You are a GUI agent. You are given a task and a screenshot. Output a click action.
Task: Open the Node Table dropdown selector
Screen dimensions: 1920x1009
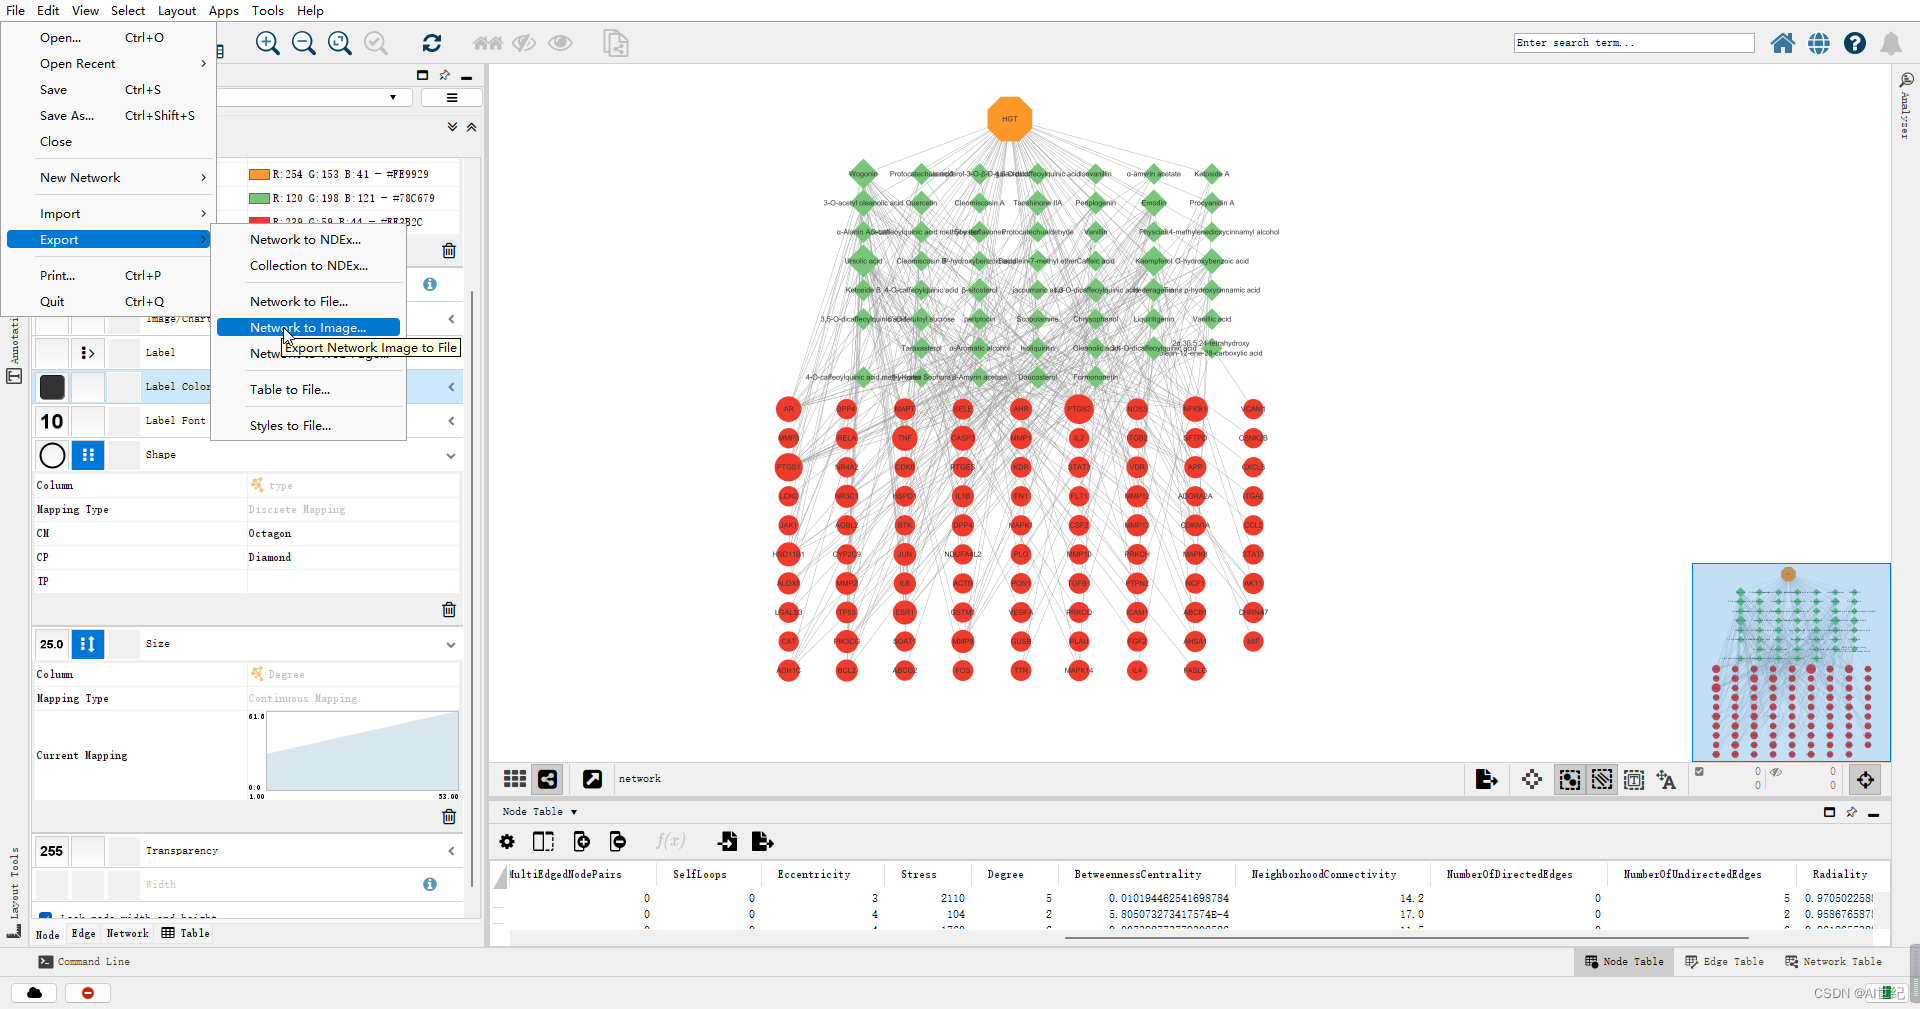click(x=541, y=812)
